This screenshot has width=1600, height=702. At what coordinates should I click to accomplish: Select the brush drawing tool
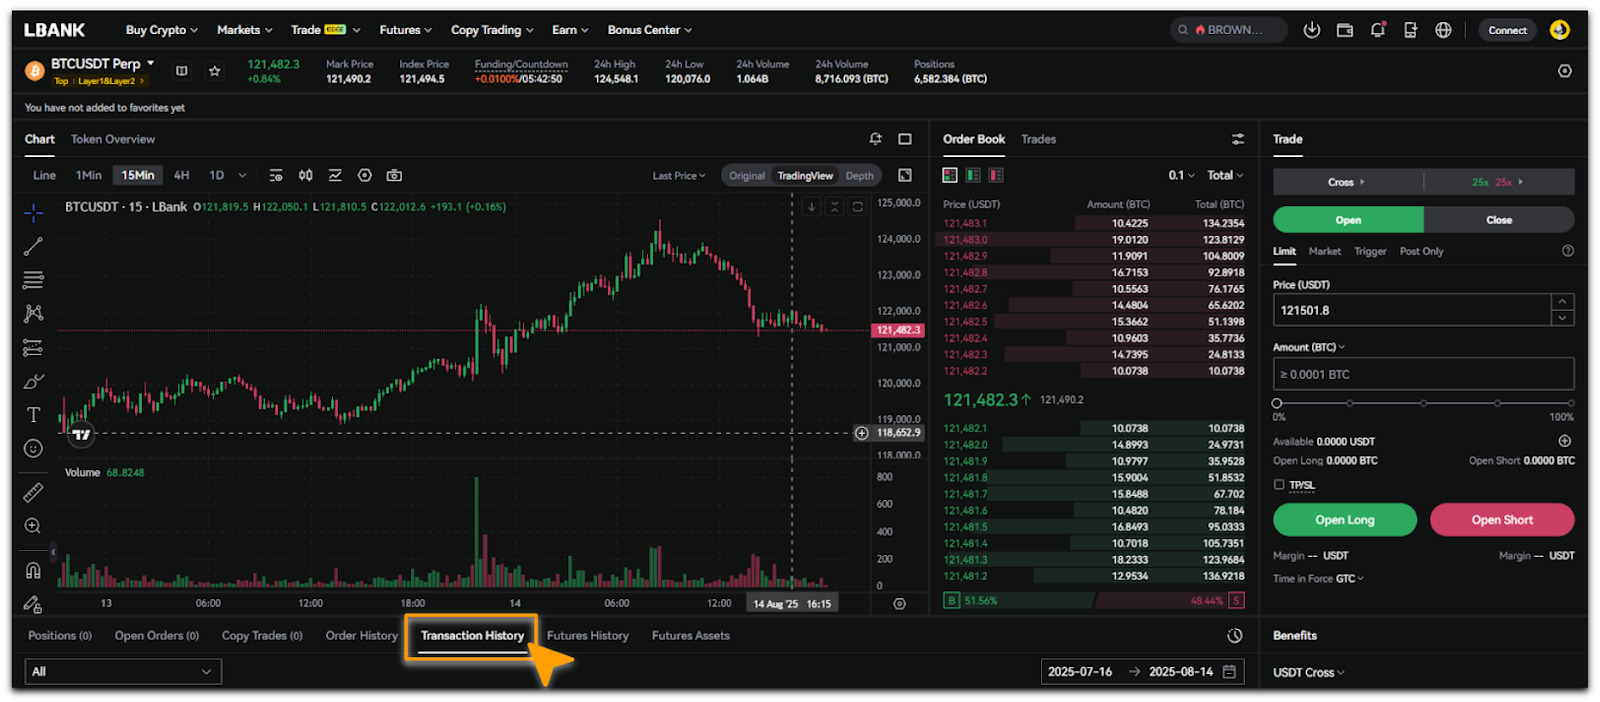(33, 382)
